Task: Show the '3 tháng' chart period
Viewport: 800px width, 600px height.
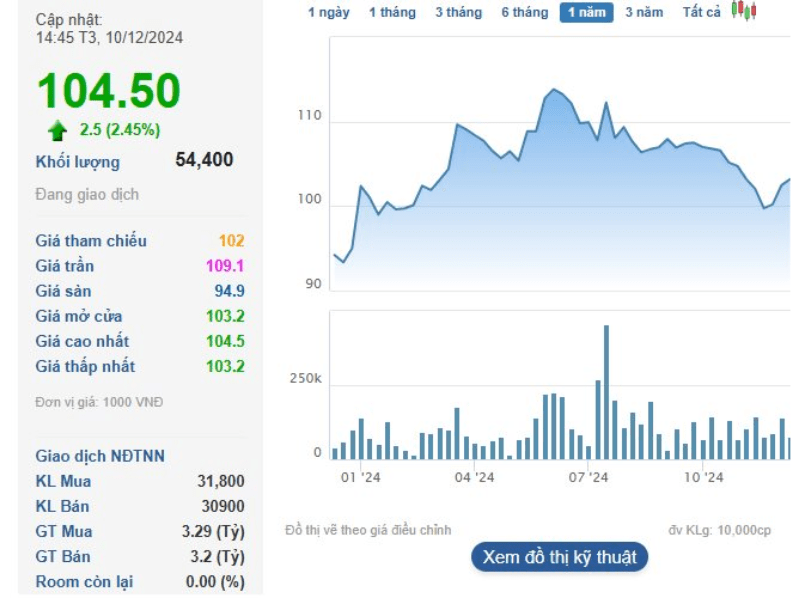Action: coord(458,13)
